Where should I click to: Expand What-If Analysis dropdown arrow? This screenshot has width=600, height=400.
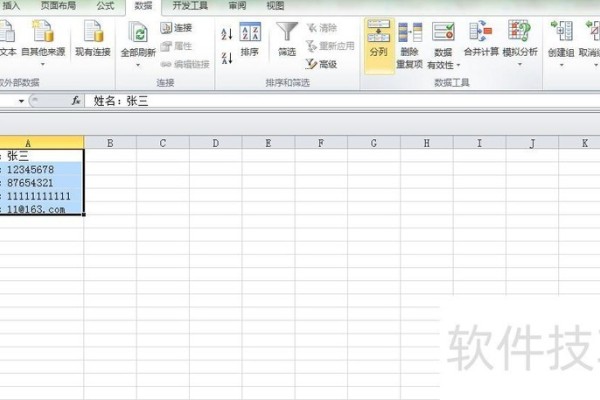pyautogui.click(x=520, y=65)
